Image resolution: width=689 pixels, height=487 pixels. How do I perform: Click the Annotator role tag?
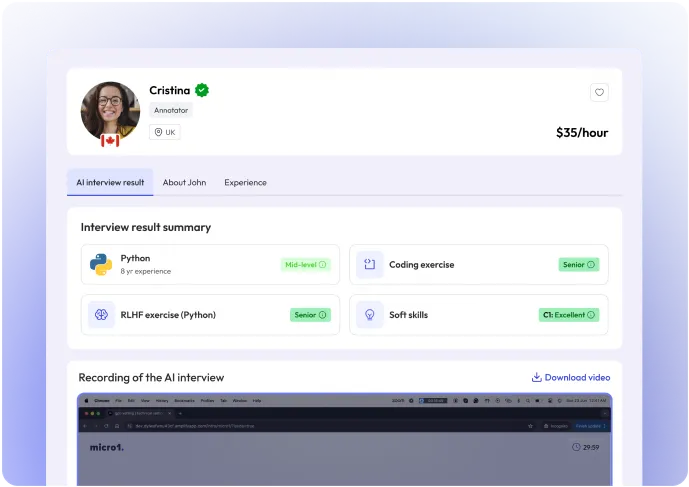click(171, 110)
